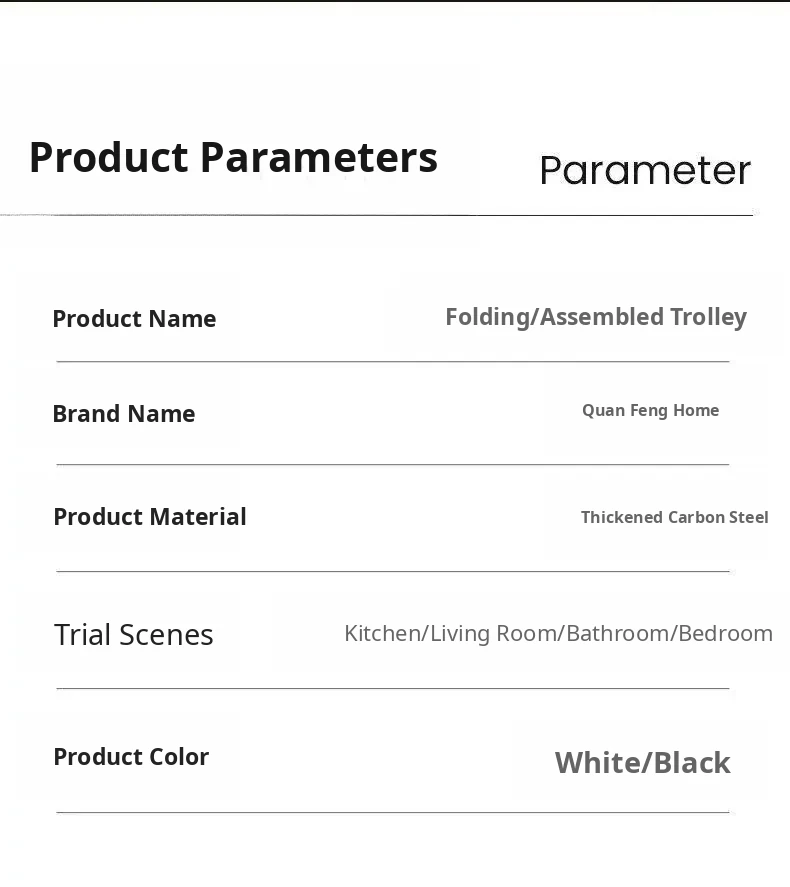Click the Quan Feng Home brand value
Image resolution: width=790 pixels, height=887 pixels.
pyautogui.click(x=650, y=410)
